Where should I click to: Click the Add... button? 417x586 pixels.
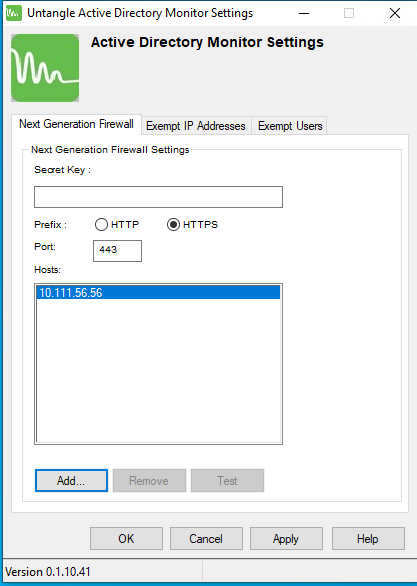(71, 481)
